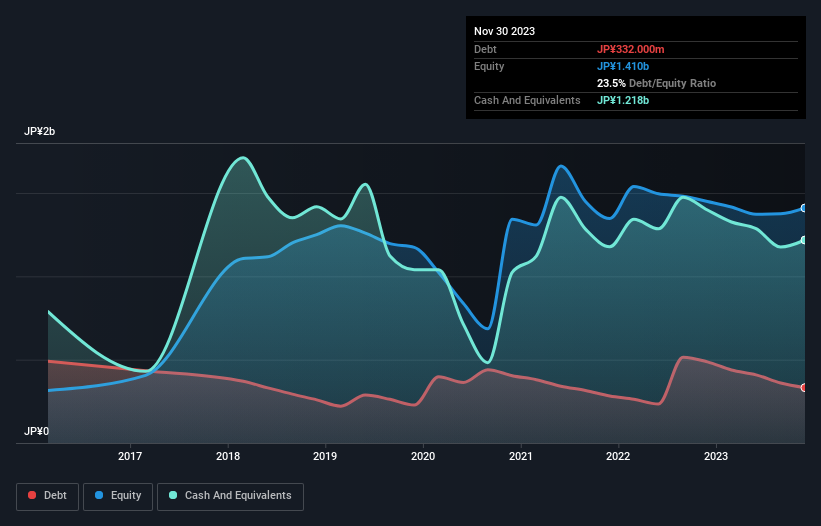Toggle the Equity series legend button

point(118,496)
